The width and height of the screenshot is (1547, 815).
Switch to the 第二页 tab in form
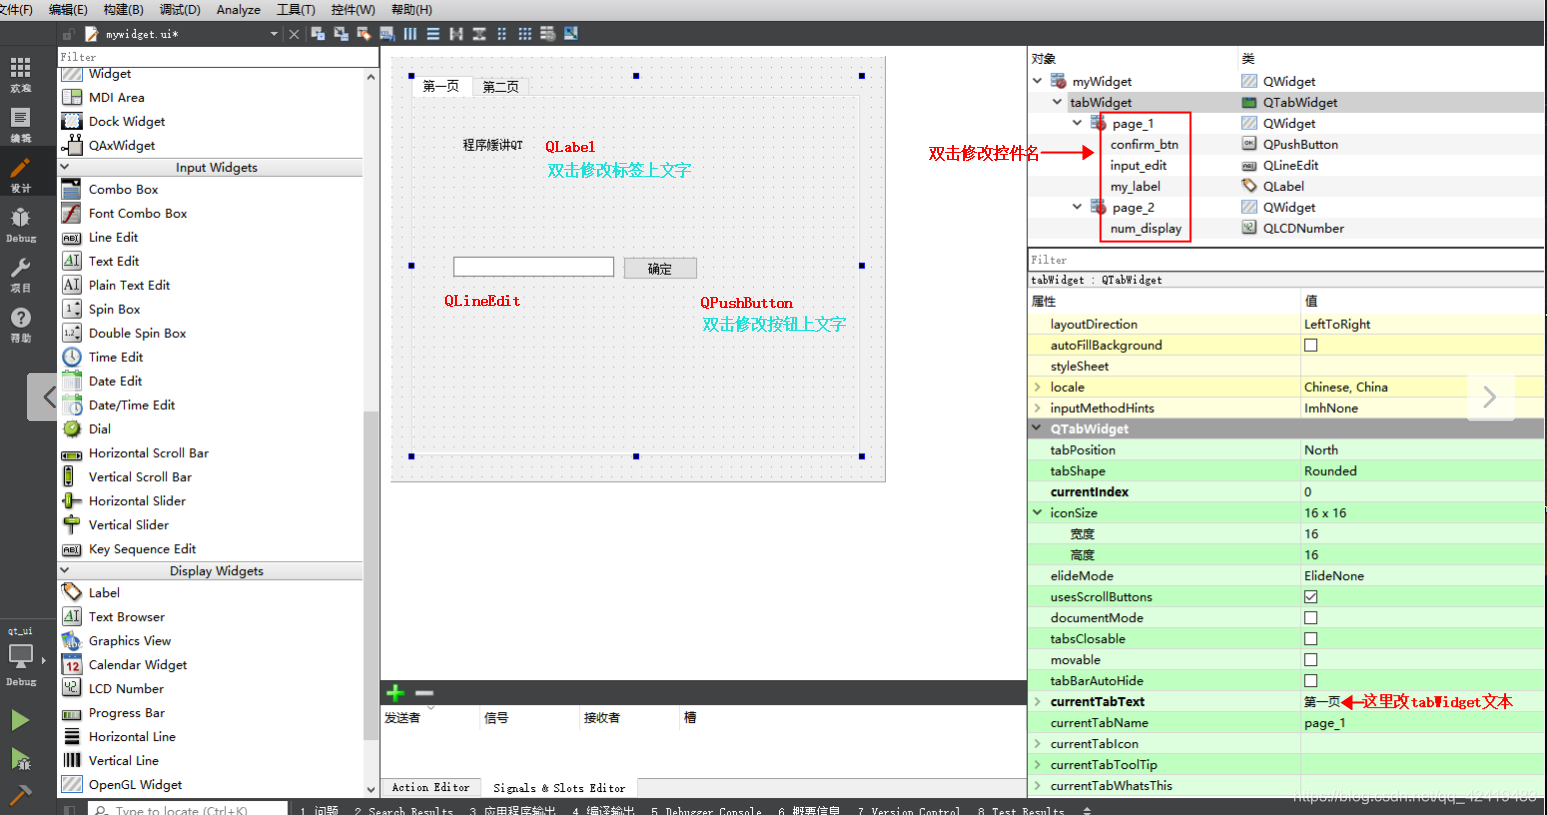coord(501,87)
